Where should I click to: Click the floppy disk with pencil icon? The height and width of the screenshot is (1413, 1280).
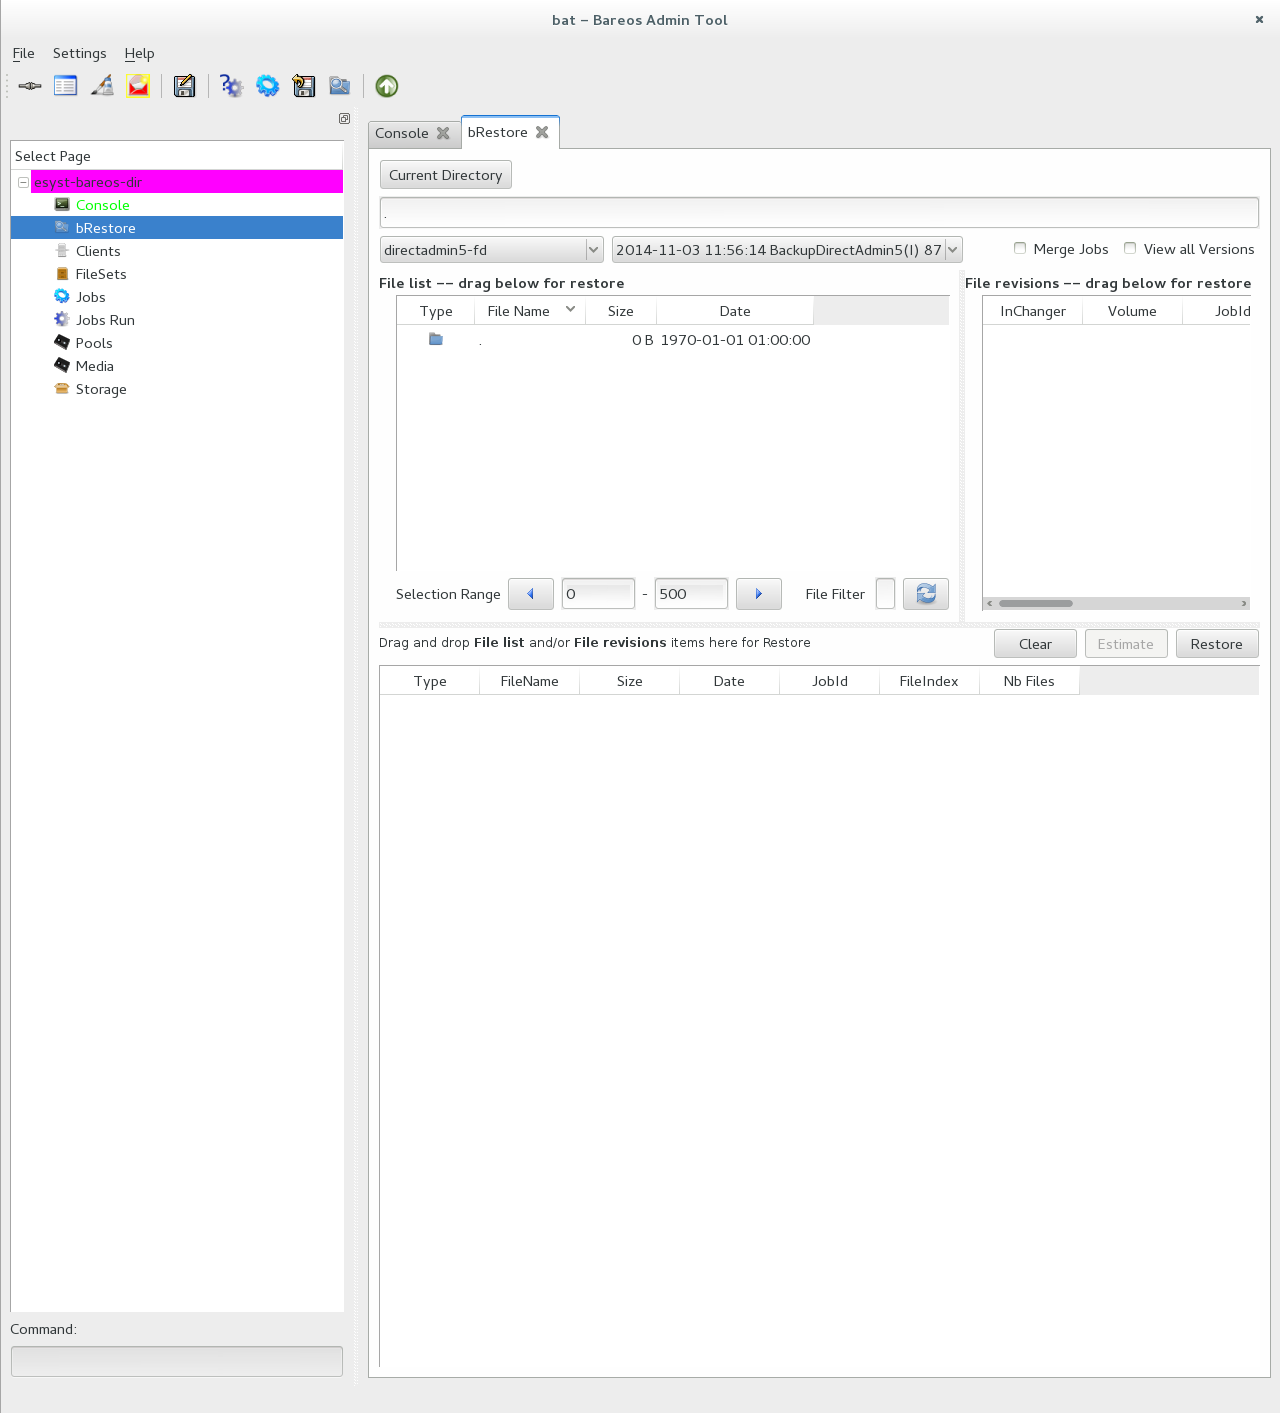pos(184,86)
